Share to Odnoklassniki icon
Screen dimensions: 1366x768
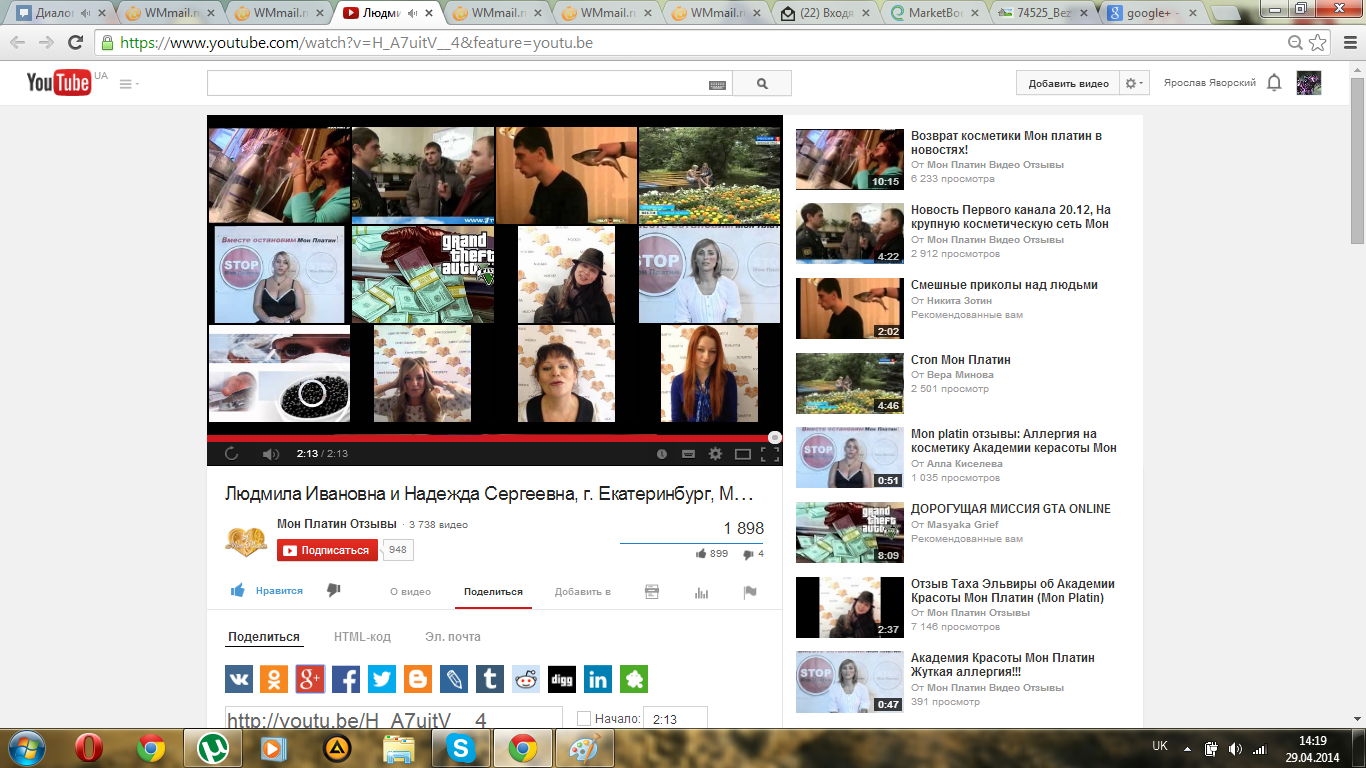coord(274,679)
